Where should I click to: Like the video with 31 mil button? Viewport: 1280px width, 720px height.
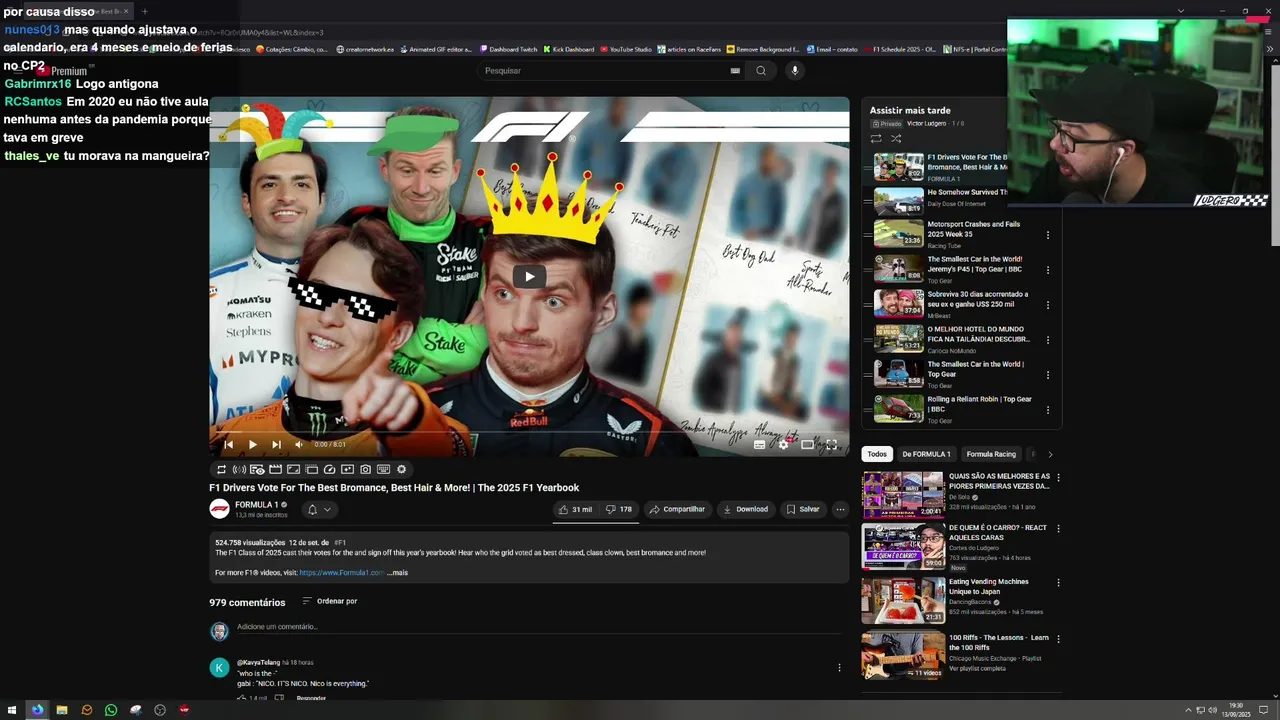pyautogui.click(x=575, y=509)
